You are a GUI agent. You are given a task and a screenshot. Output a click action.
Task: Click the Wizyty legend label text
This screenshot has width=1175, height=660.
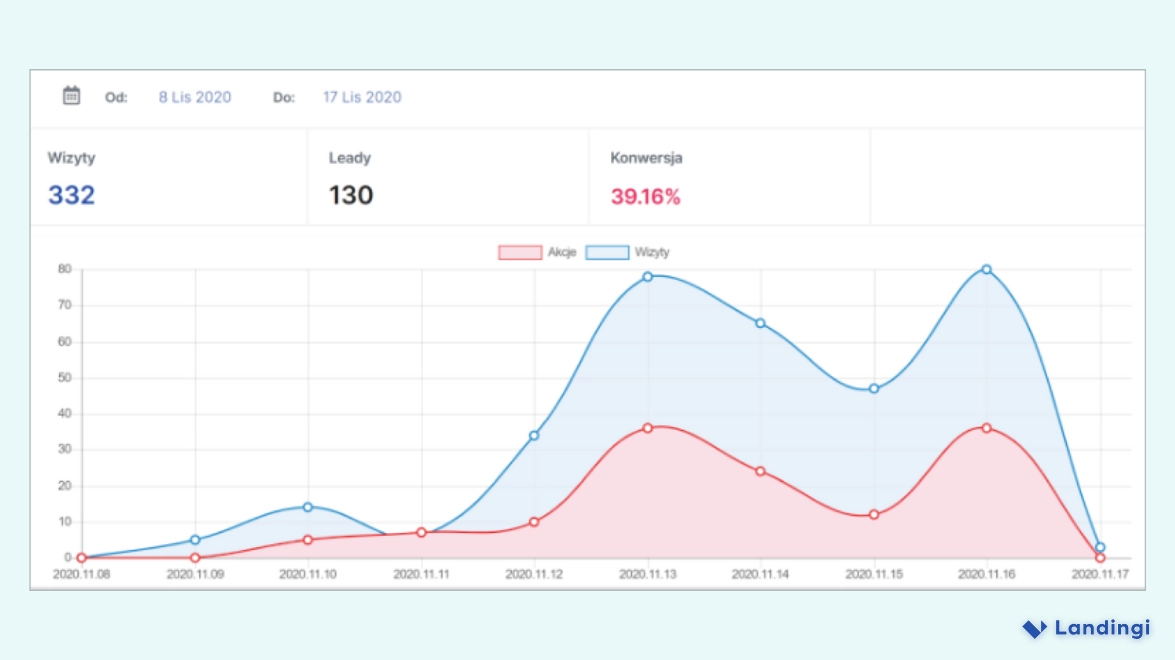coord(654,252)
